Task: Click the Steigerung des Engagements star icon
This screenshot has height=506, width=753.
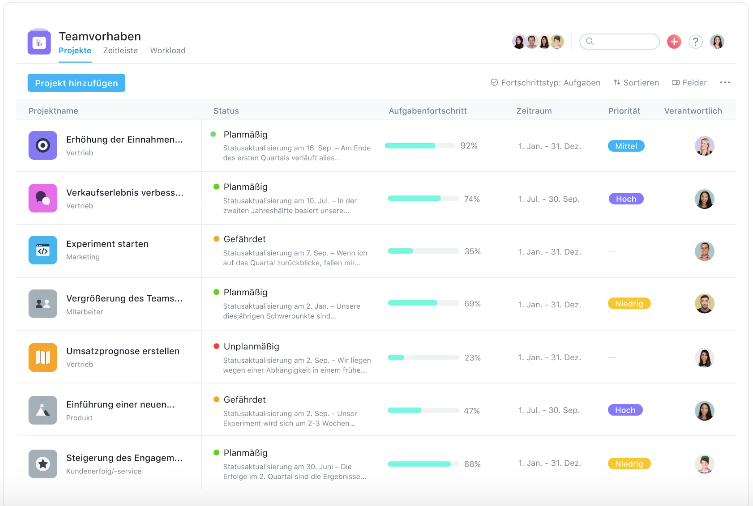Action: click(x=43, y=464)
